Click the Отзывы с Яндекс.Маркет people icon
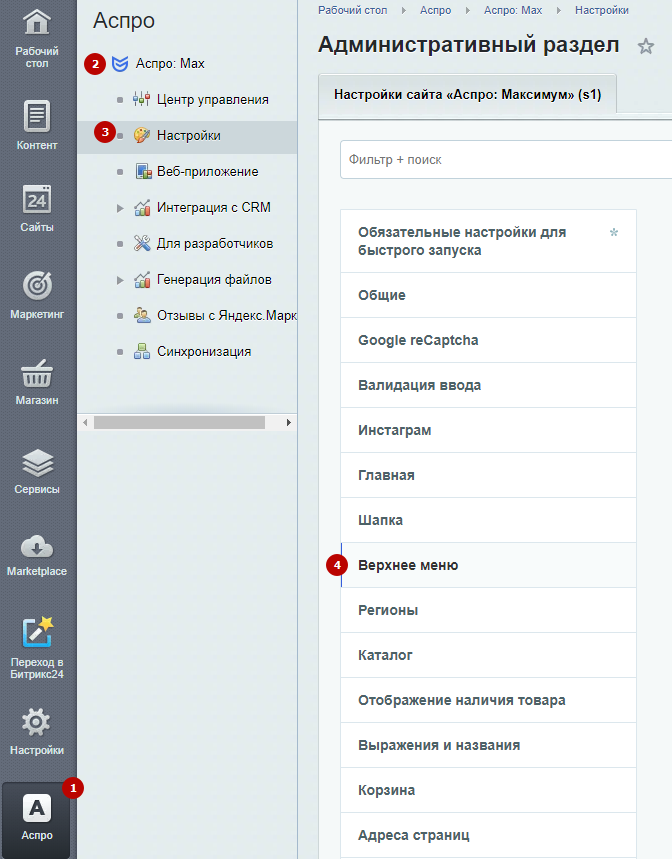 pyautogui.click(x=142, y=316)
